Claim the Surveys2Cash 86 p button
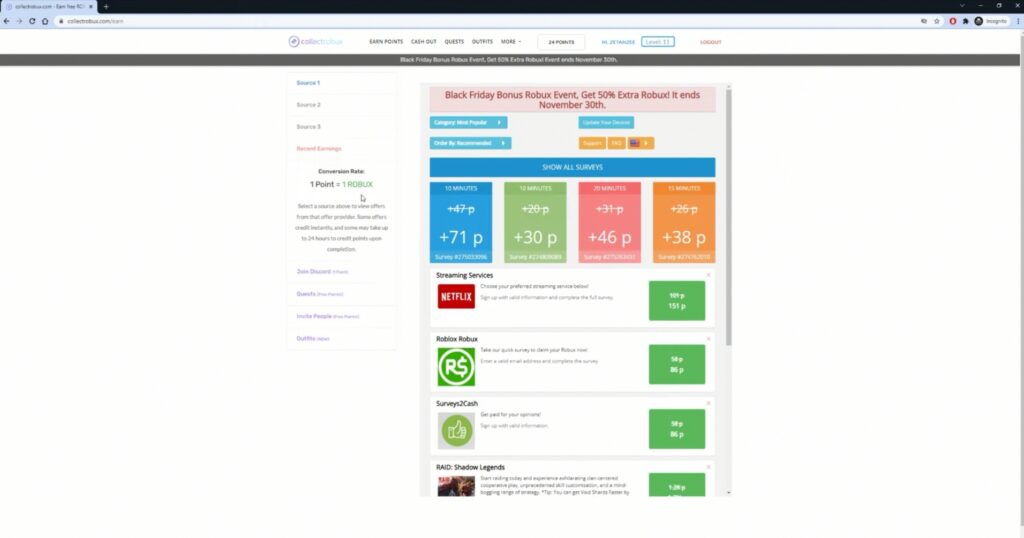Image resolution: width=1024 pixels, height=538 pixels. pyautogui.click(x=677, y=429)
